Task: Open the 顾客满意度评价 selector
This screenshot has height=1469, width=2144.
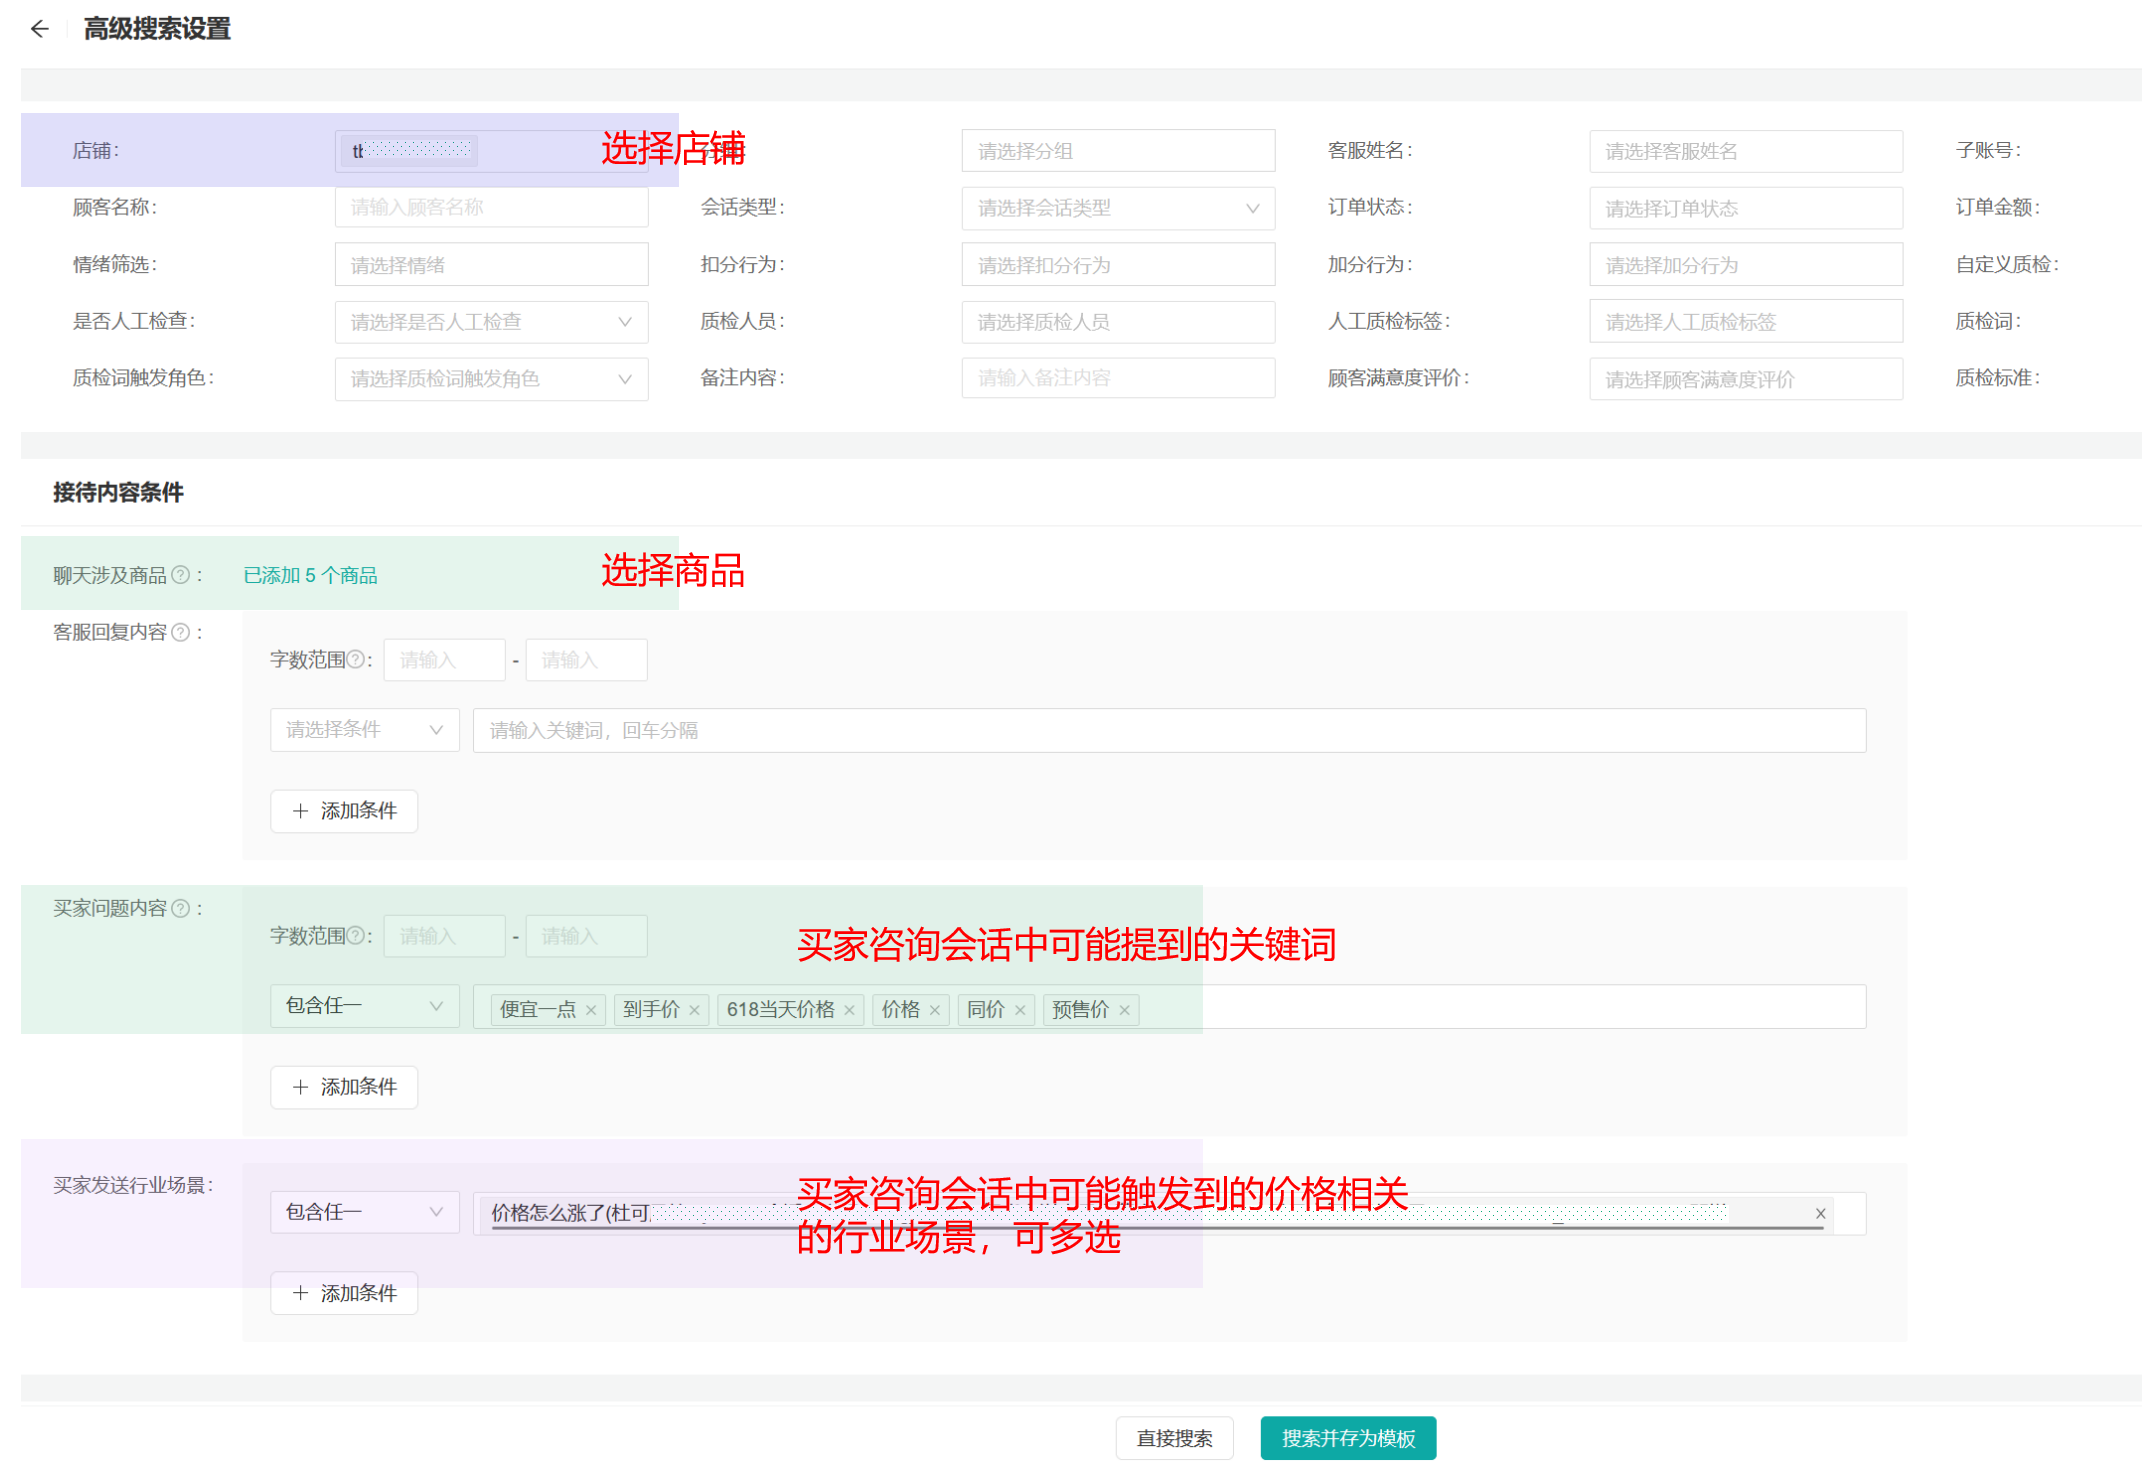Action: coord(1746,379)
